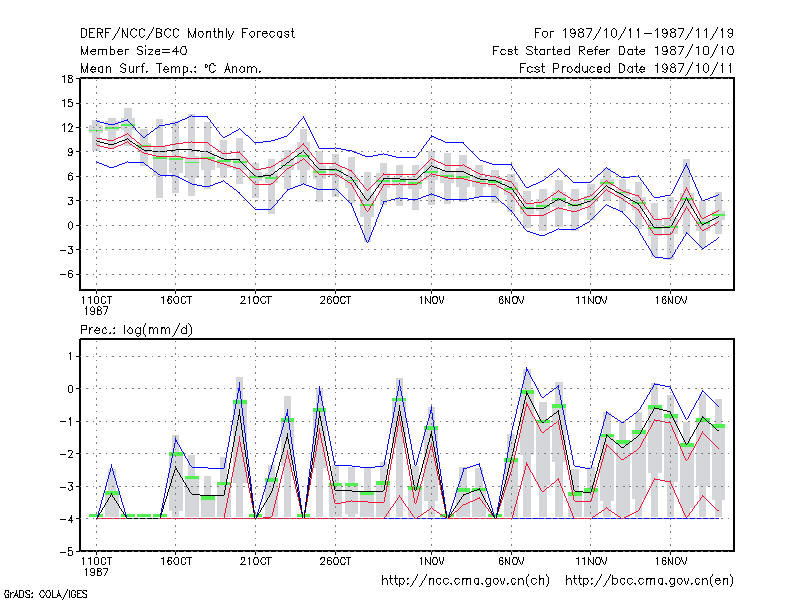Image resolution: width=800 pixels, height=600 pixels.
Task: Click the Mean Surf. Temp. anomaly label
Action: coord(171,68)
